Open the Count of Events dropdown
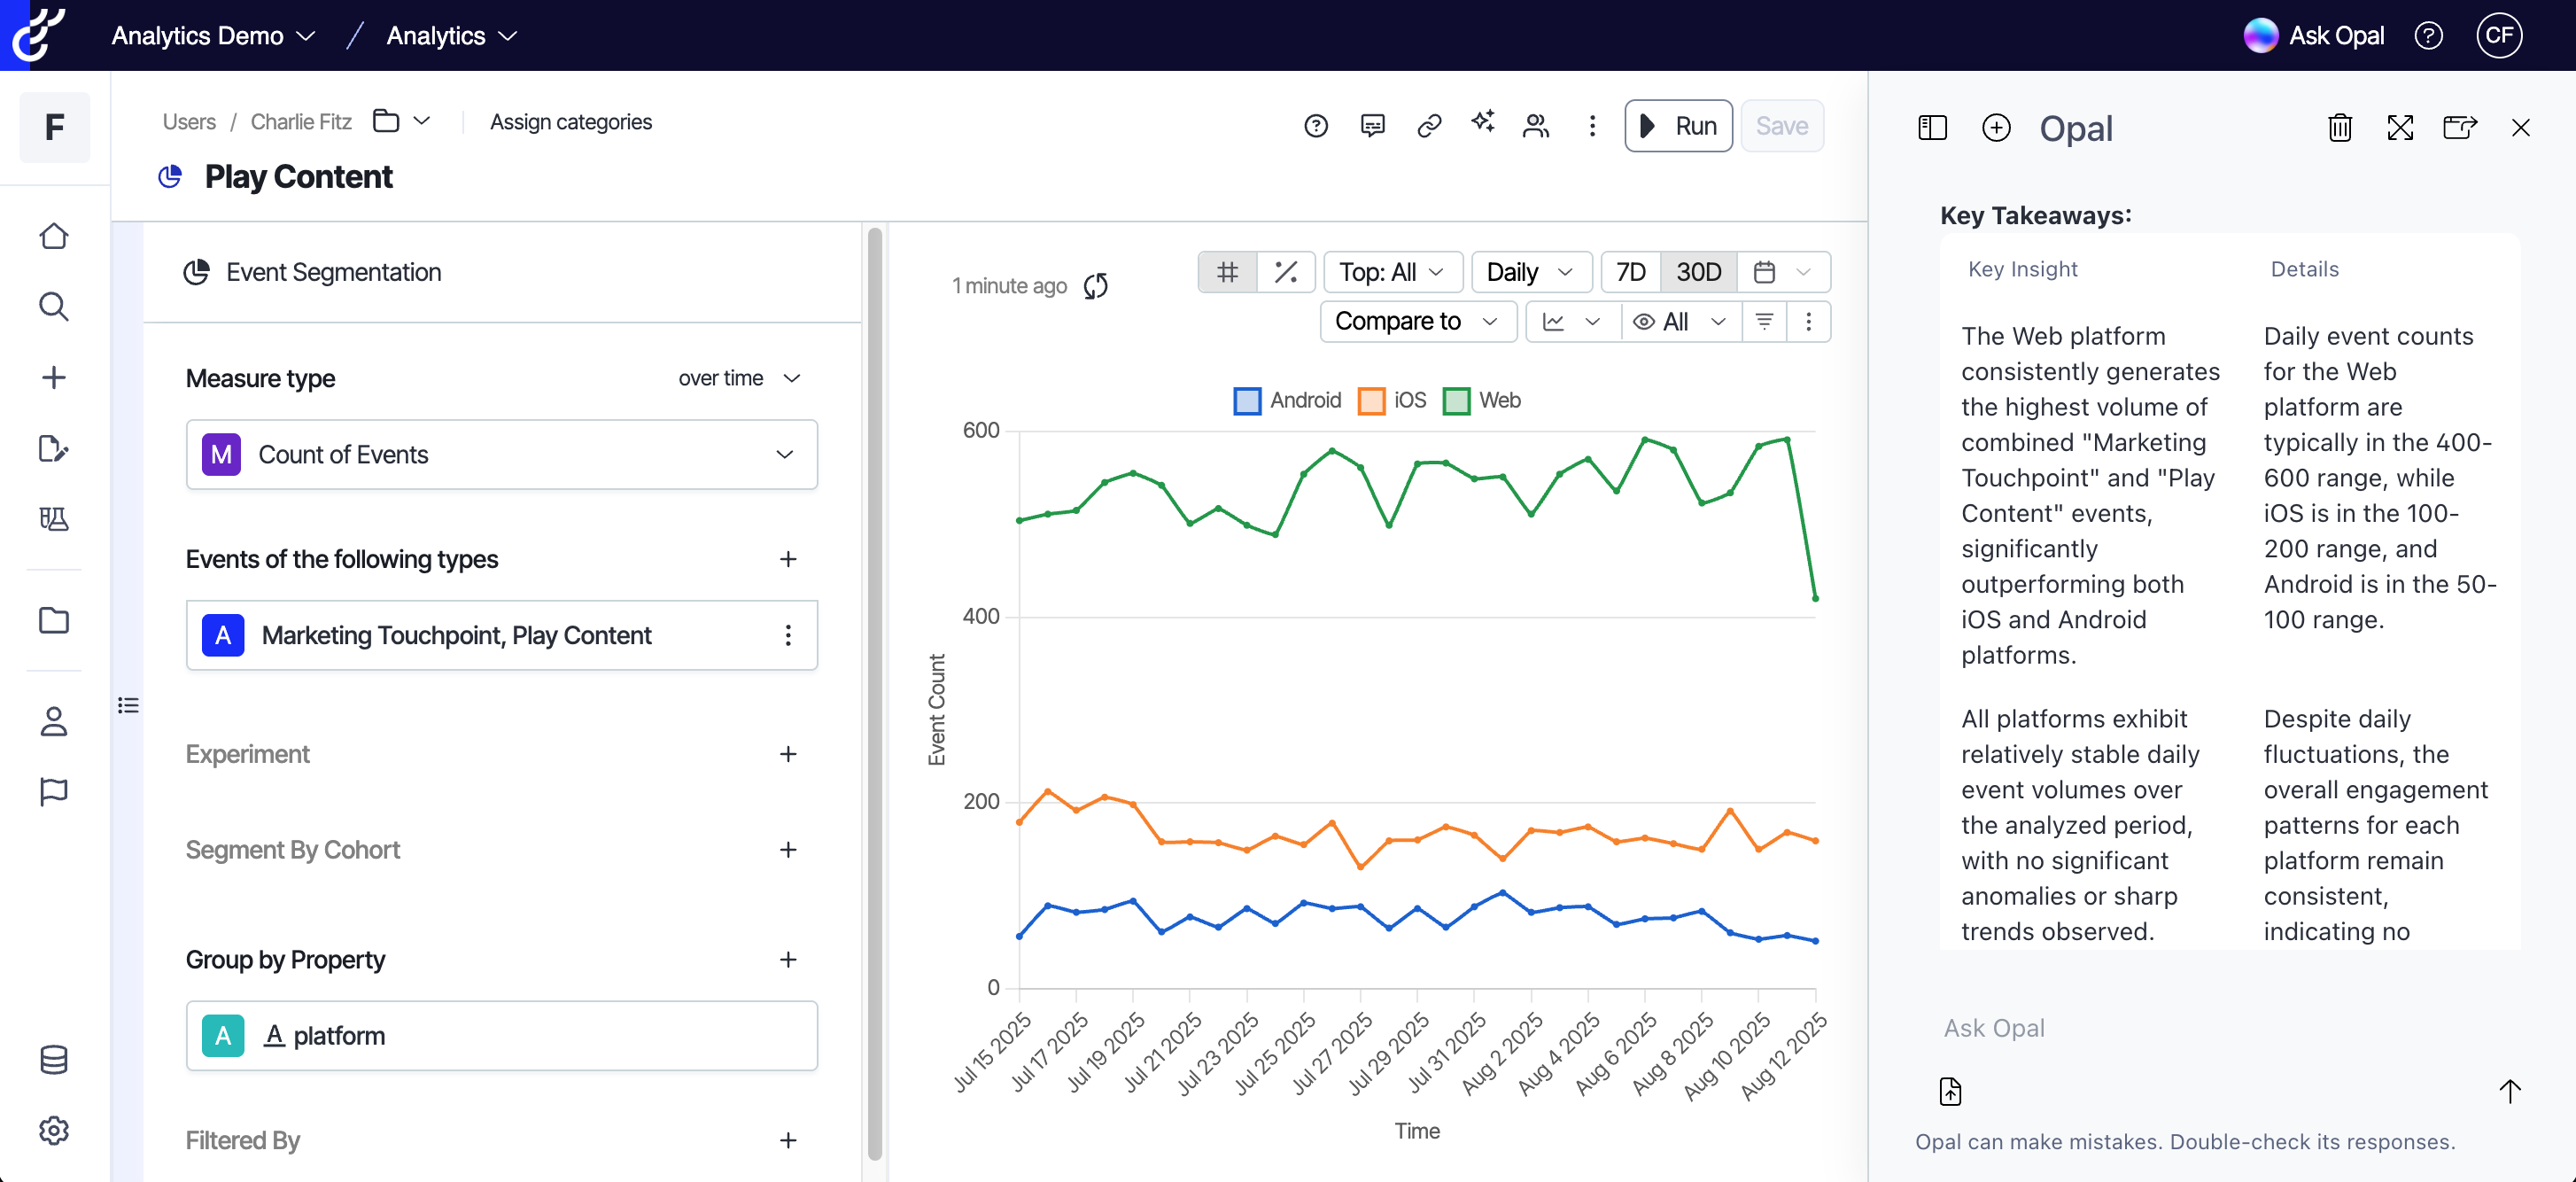The width and height of the screenshot is (2576, 1182). (x=501, y=455)
